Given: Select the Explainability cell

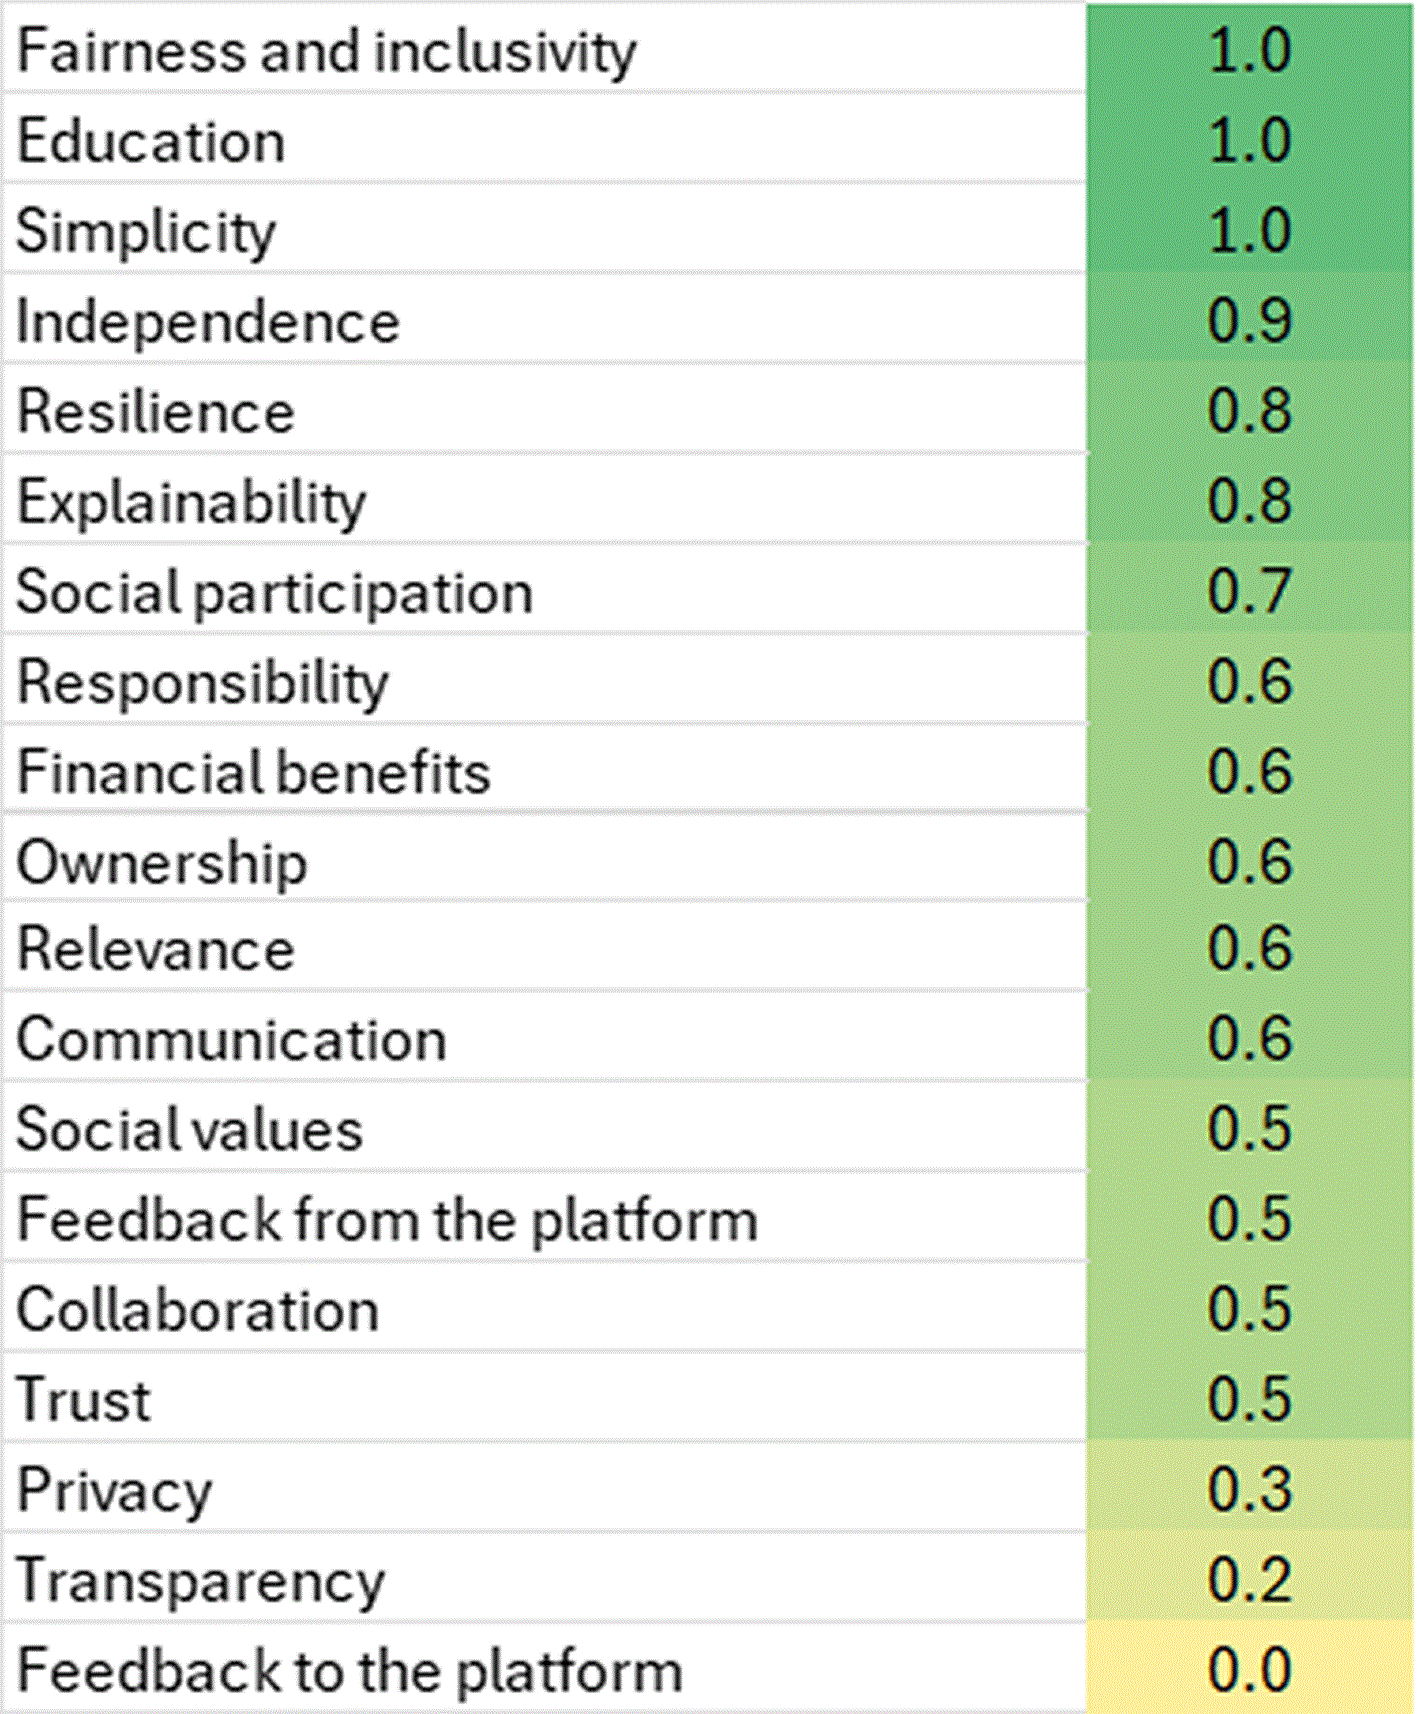Looking at the screenshot, I should click(544, 499).
